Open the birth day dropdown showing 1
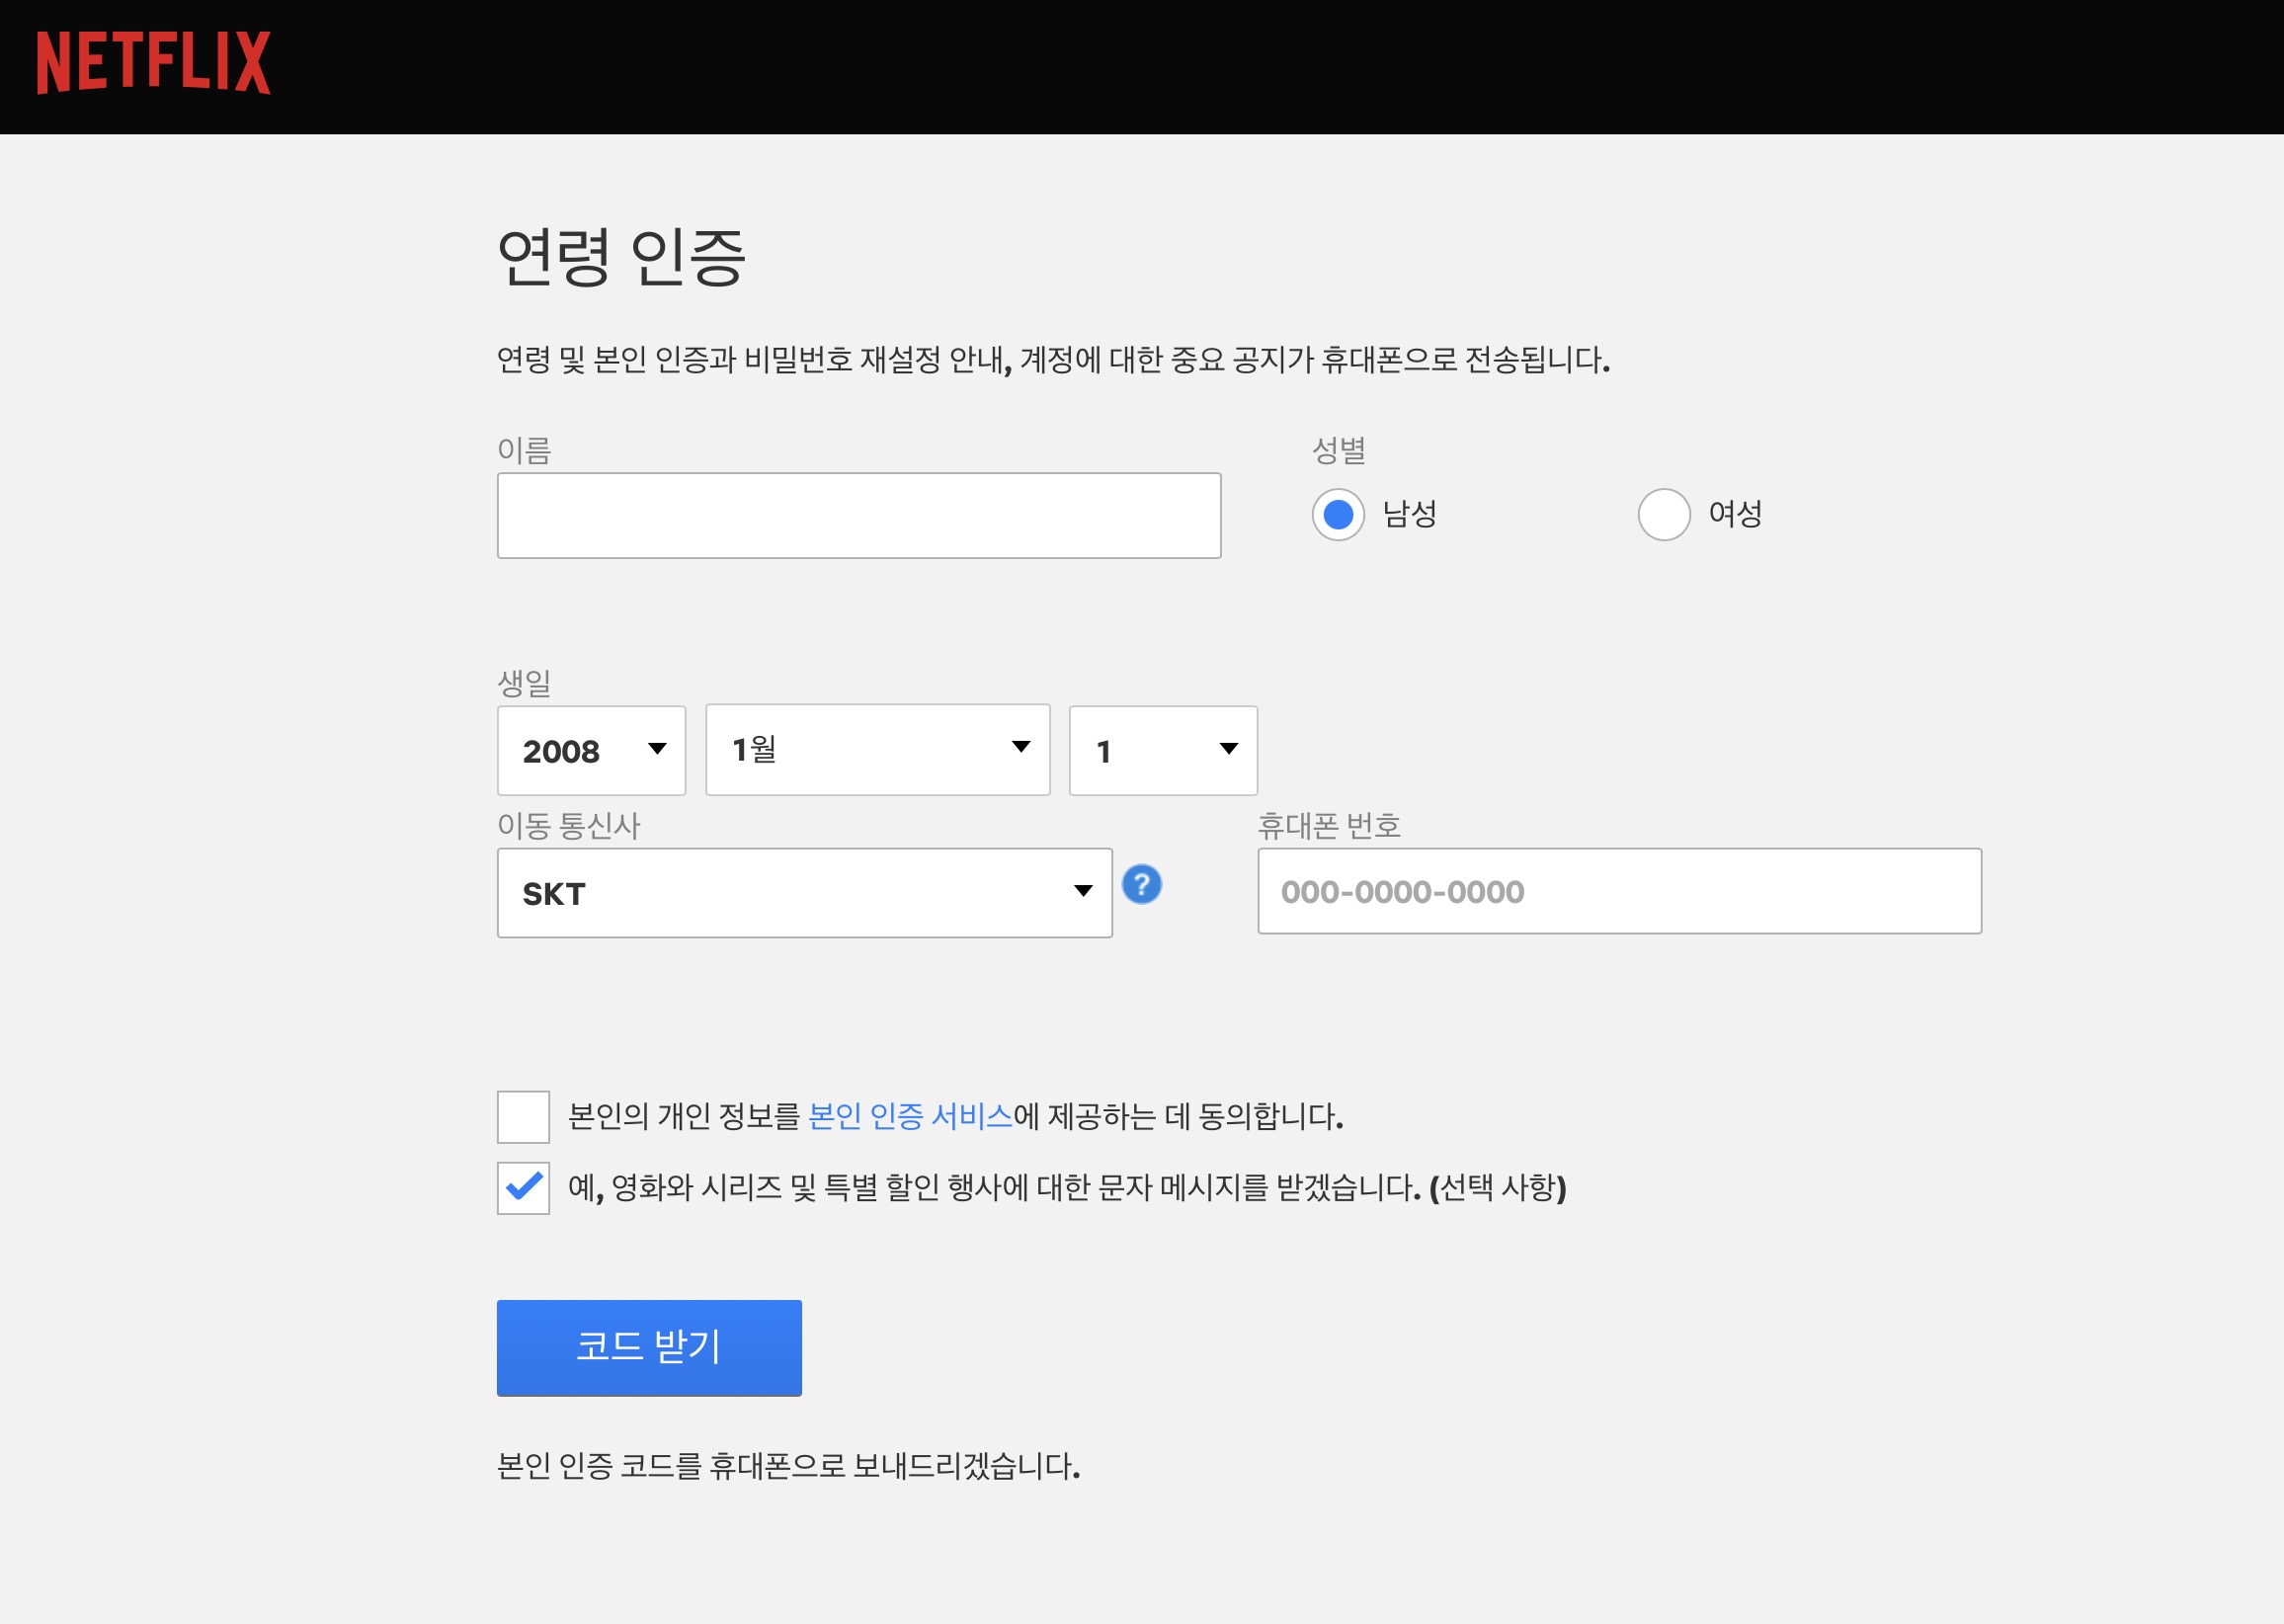Viewport: 2284px width, 1624px height. [1163, 750]
